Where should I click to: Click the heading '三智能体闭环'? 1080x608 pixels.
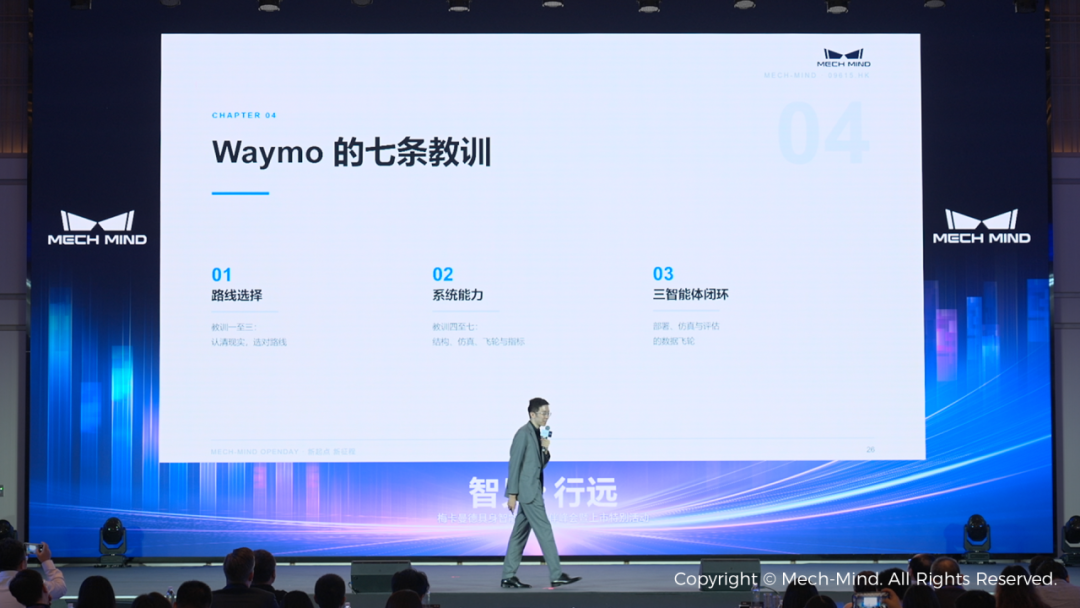(691, 294)
